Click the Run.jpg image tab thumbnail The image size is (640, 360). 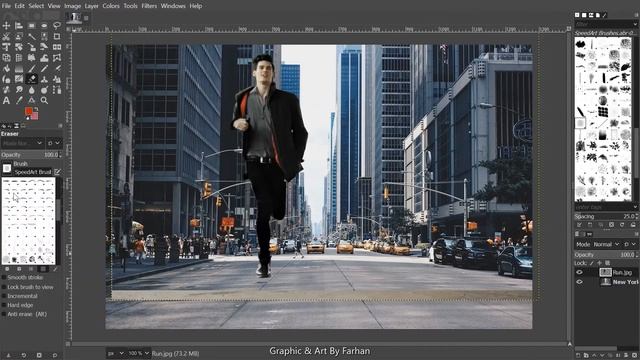point(74,17)
